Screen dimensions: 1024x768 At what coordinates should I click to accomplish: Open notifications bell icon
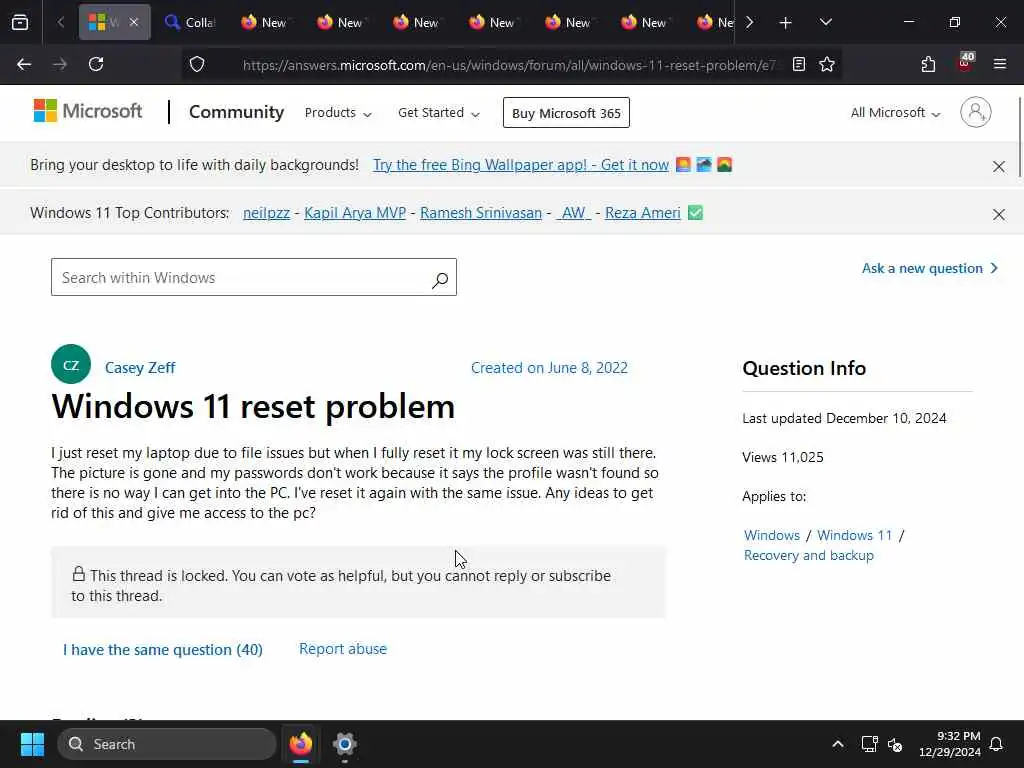996,744
